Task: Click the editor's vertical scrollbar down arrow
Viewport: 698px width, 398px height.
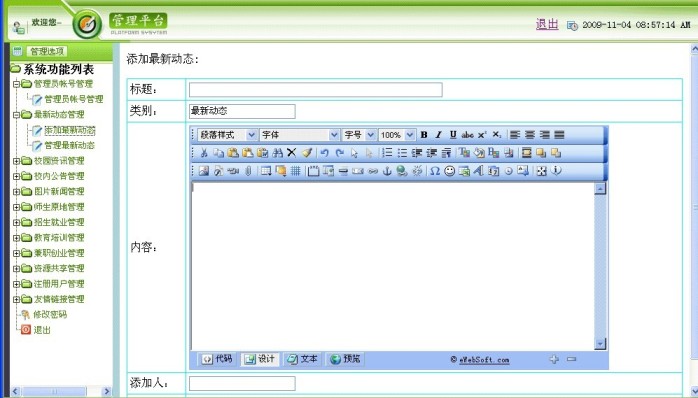Action: pyautogui.click(x=600, y=344)
